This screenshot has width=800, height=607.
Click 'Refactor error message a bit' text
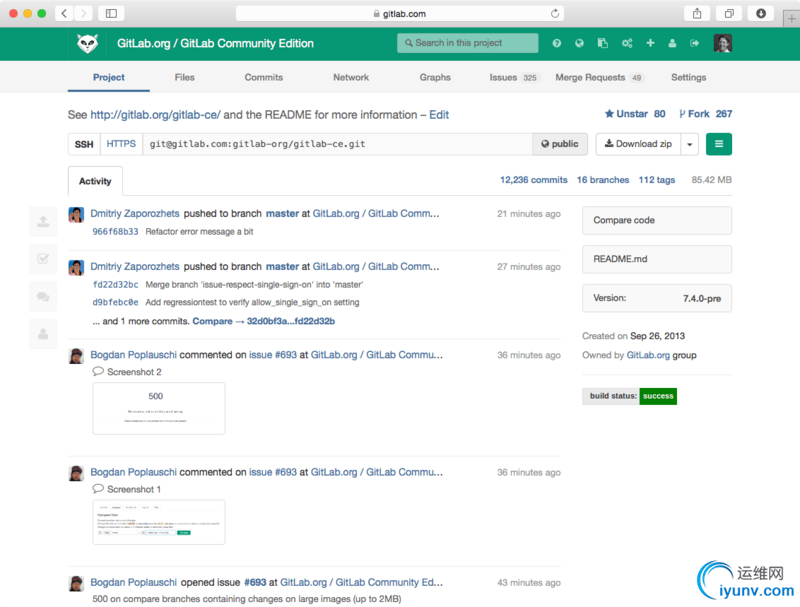coord(199,232)
